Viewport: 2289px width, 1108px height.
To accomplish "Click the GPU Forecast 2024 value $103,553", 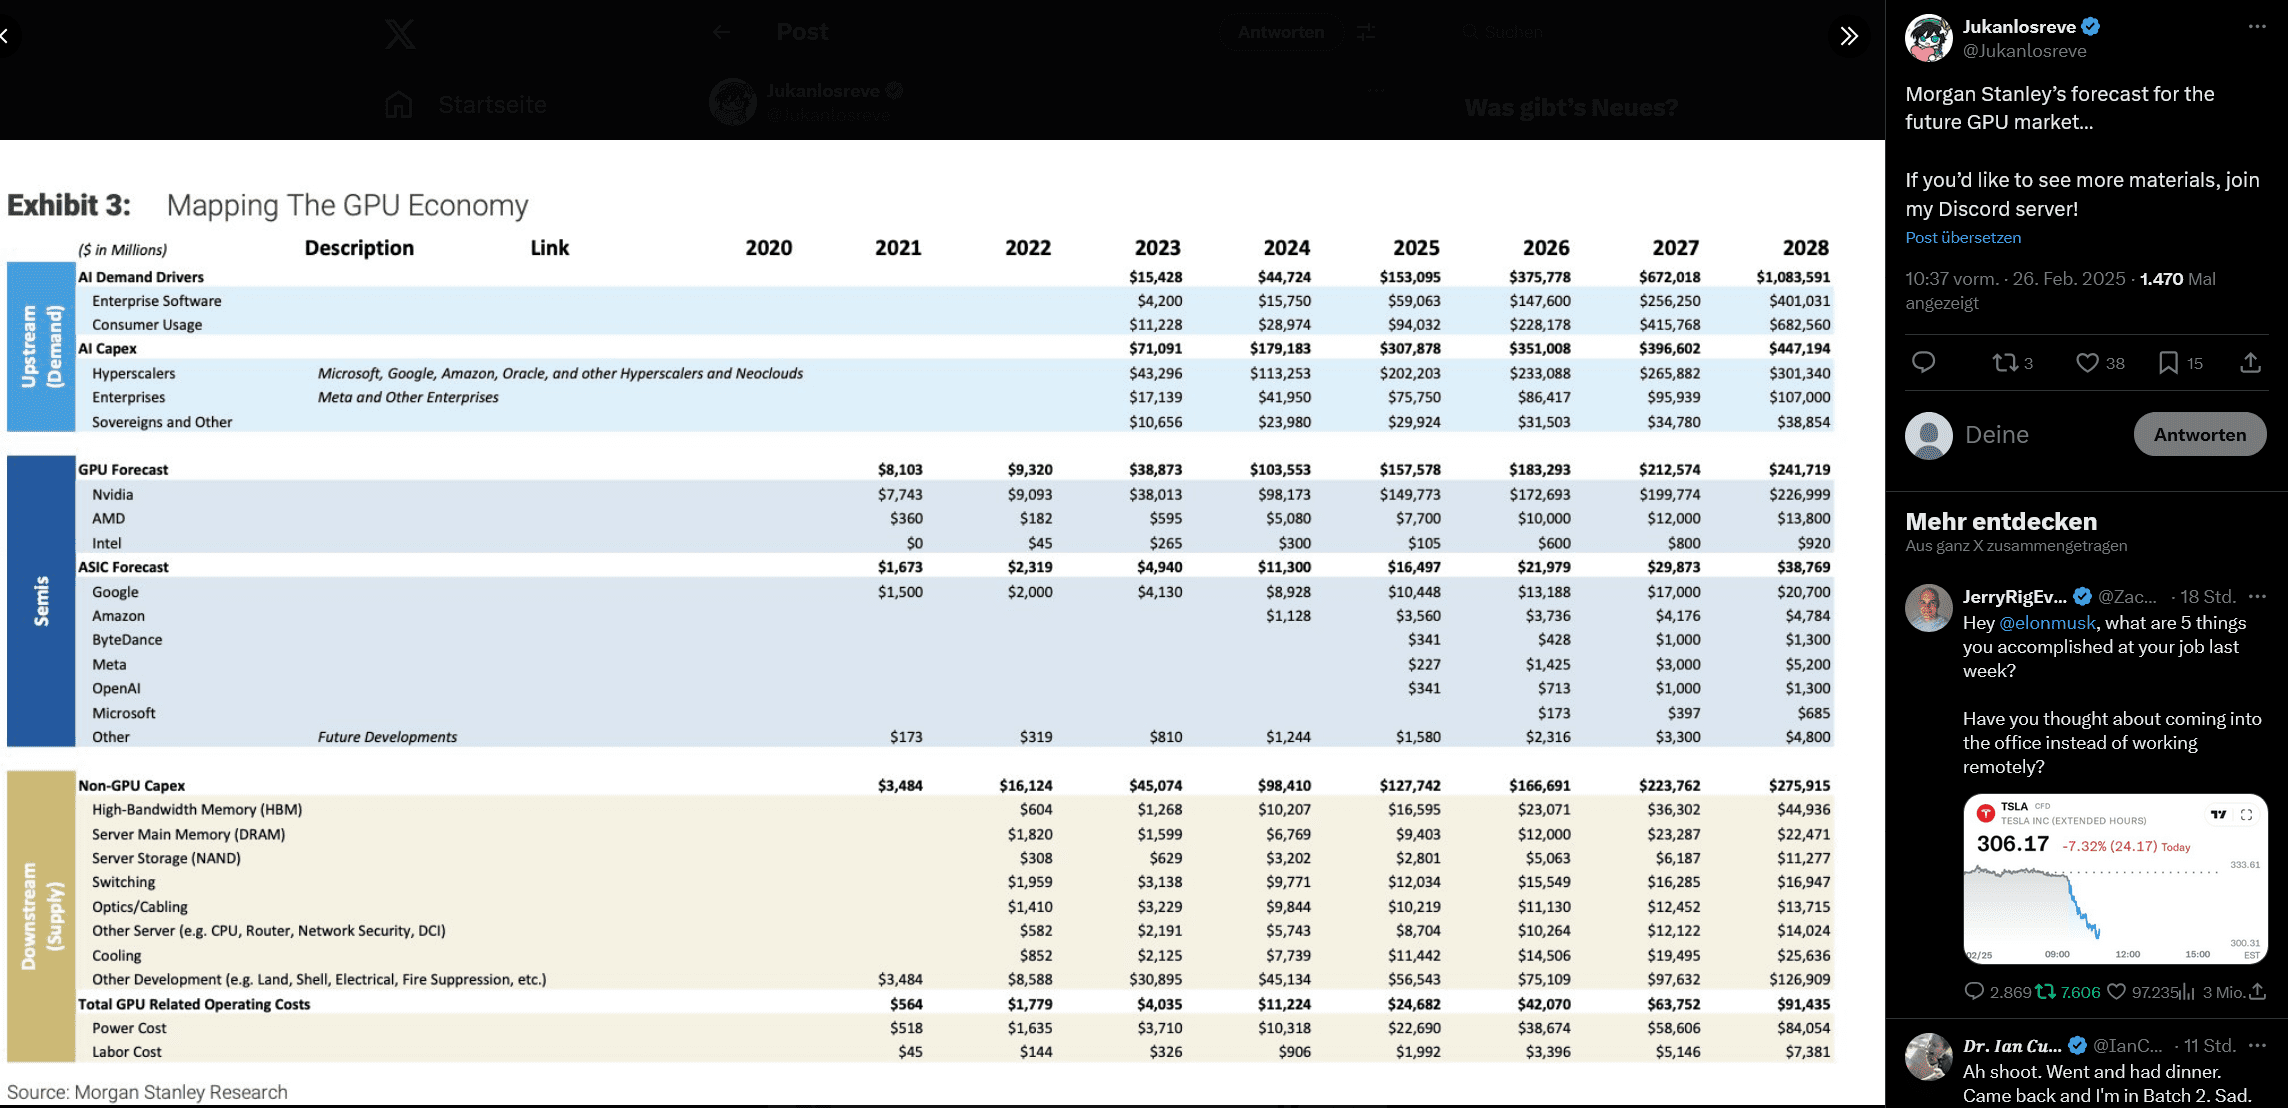I will click(1280, 469).
